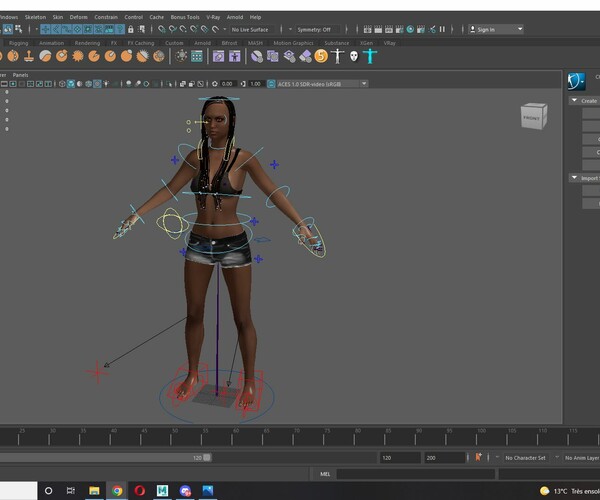Image resolution: width=600 pixels, height=500 pixels.
Task: Click the first orange sculpt sphere shelf icon
Action: pyautogui.click(x=13, y=56)
